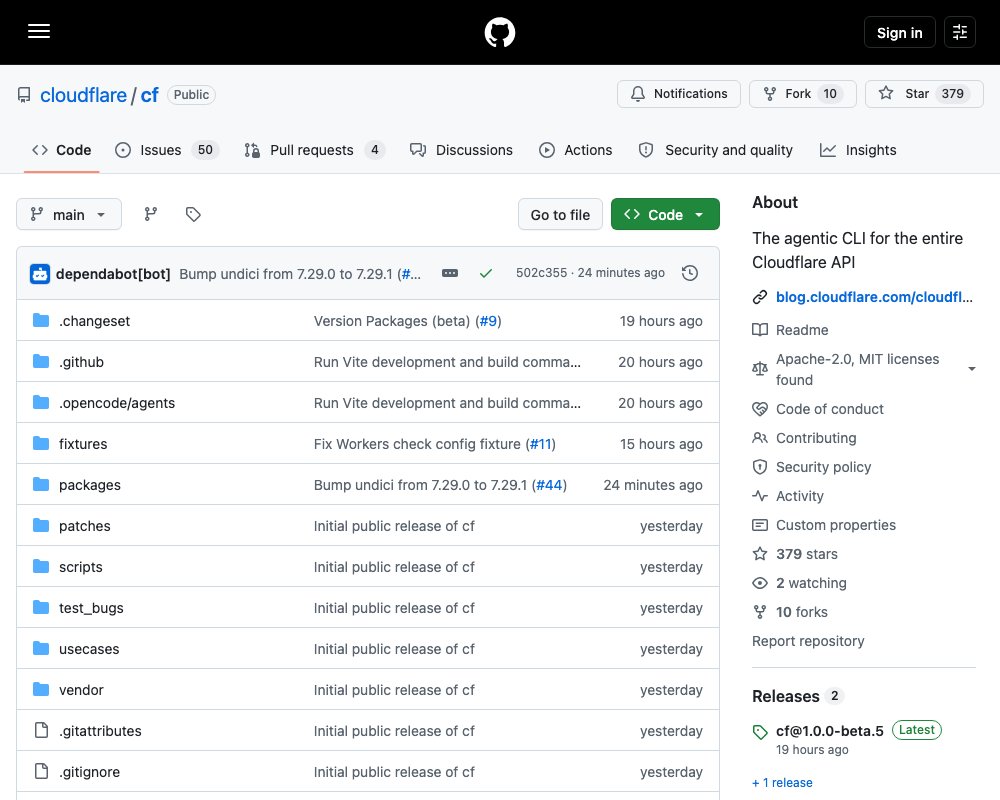The width and height of the screenshot is (1000, 800).
Task: Open the .opencode/agents folder
Action: click(x=117, y=403)
